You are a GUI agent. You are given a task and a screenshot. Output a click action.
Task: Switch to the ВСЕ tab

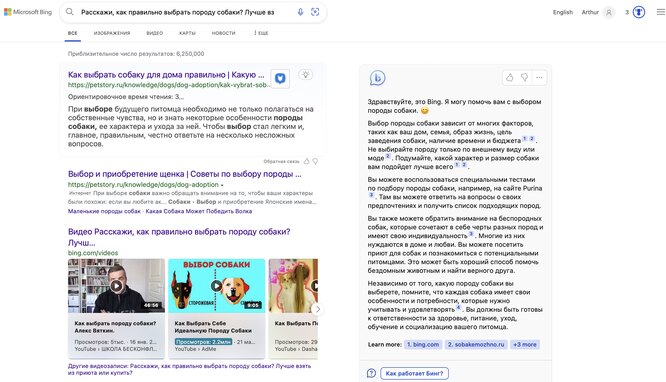point(73,33)
